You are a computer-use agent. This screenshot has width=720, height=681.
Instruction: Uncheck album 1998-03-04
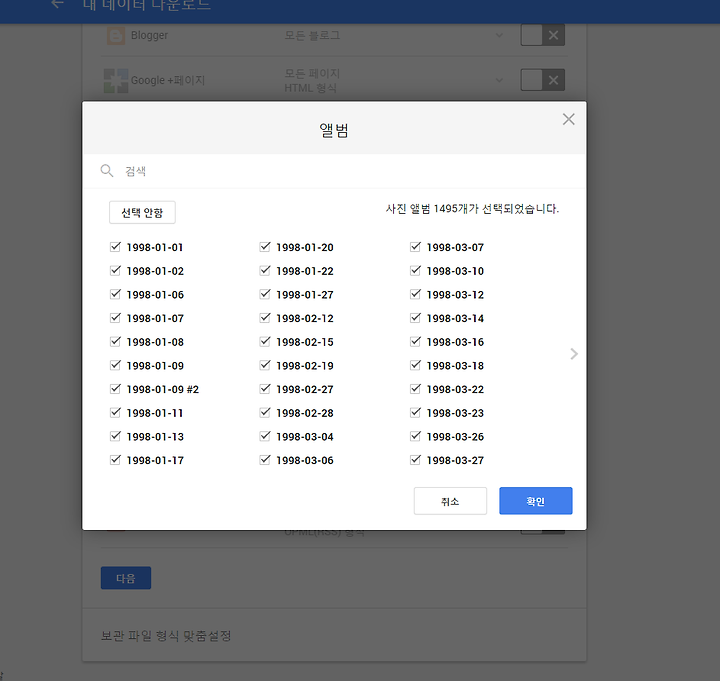[x=265, y=436]
